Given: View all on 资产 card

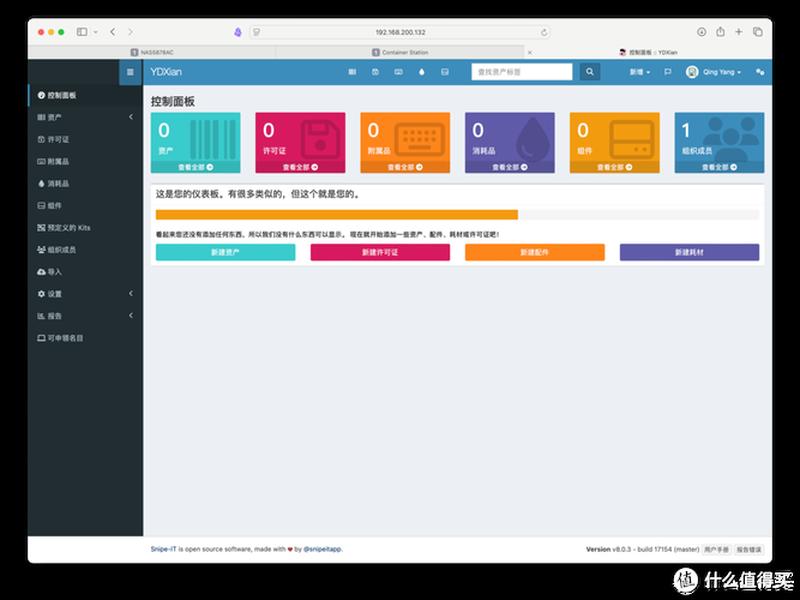Looking at the screenshot, I should click(195, 167).
